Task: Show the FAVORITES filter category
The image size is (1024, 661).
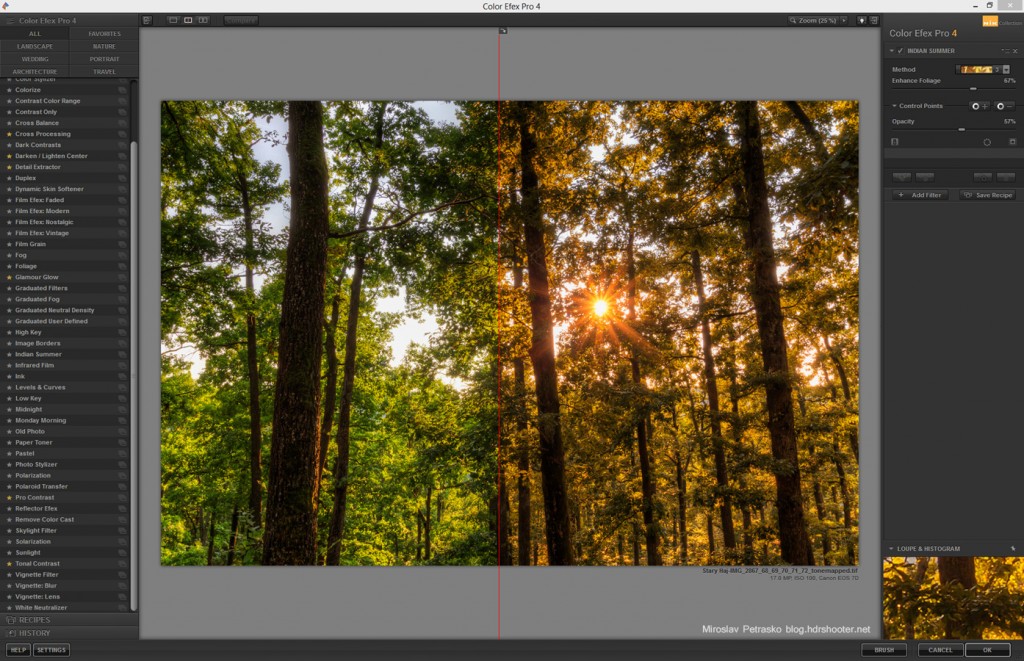Action: (104, 34)
